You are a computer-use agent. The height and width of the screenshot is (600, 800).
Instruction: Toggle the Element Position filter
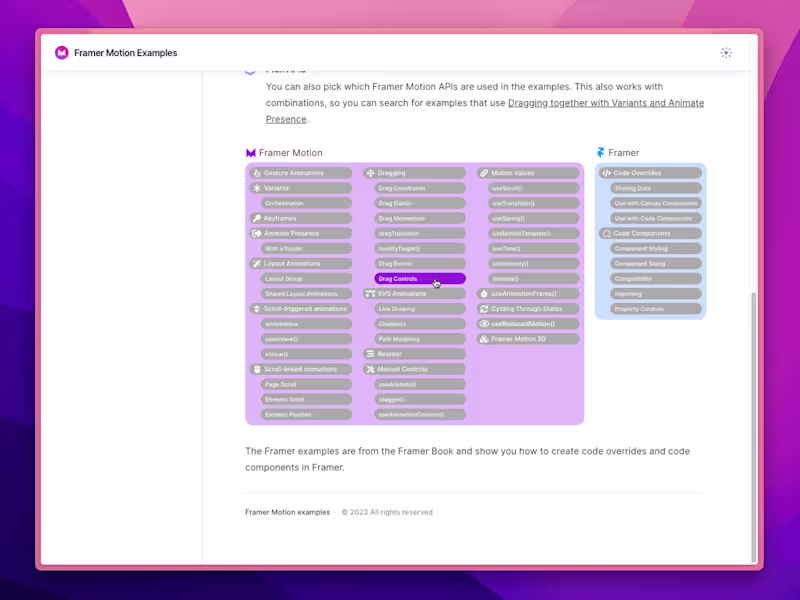click(306, 414)
